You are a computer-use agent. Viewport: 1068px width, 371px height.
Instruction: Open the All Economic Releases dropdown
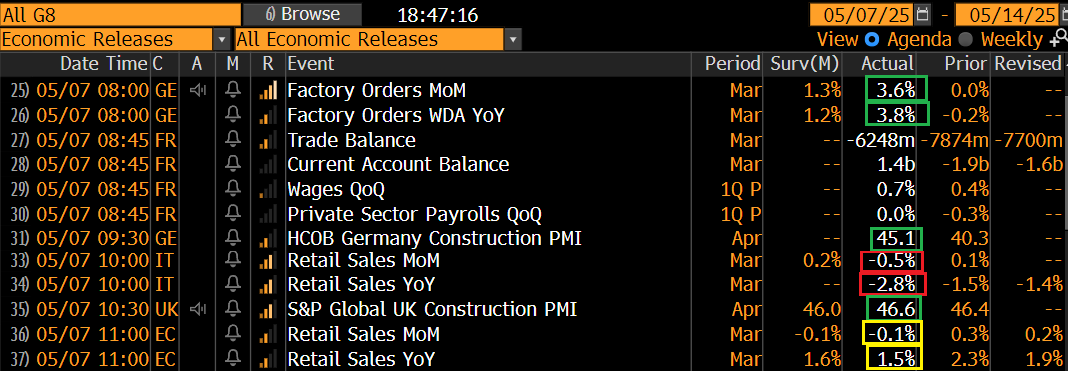pos(514,39)
